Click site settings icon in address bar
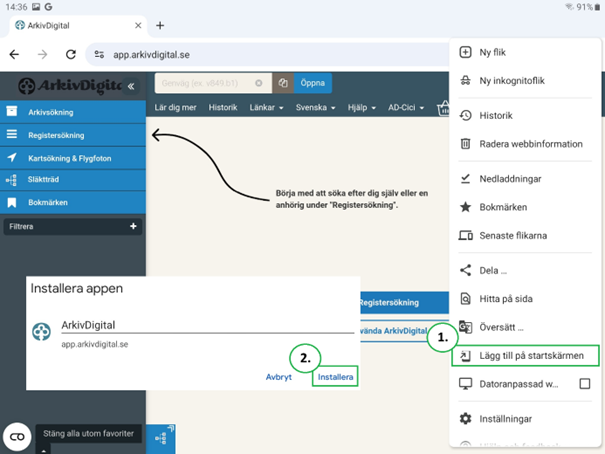 [99, 55]
